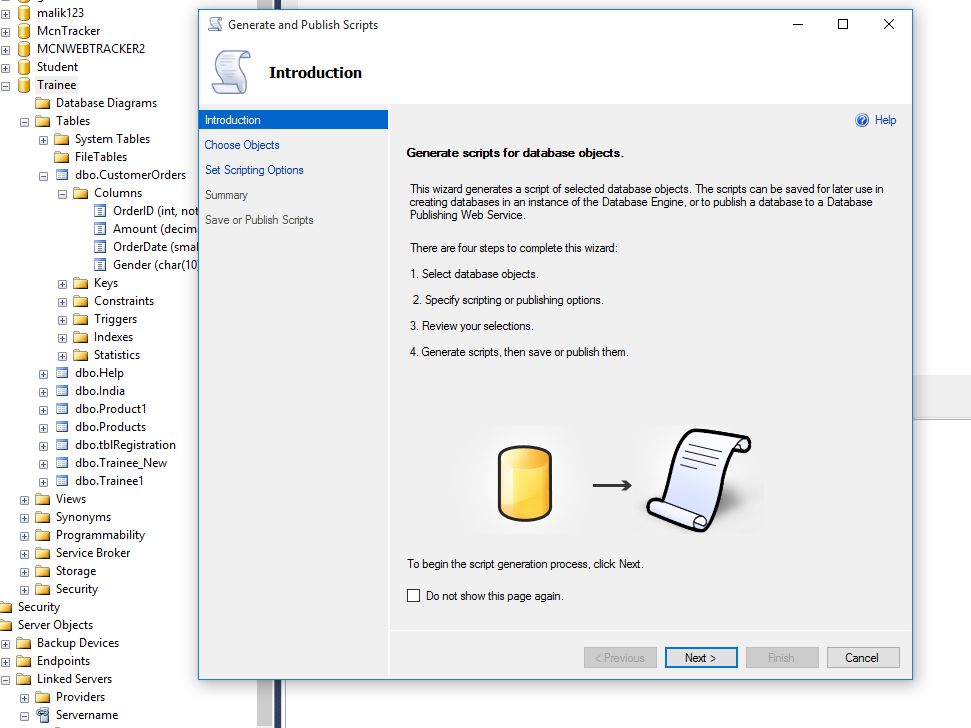Expand the System Tables node
The width and height of the screenshot is (971, 728).
tap(43, 140)
